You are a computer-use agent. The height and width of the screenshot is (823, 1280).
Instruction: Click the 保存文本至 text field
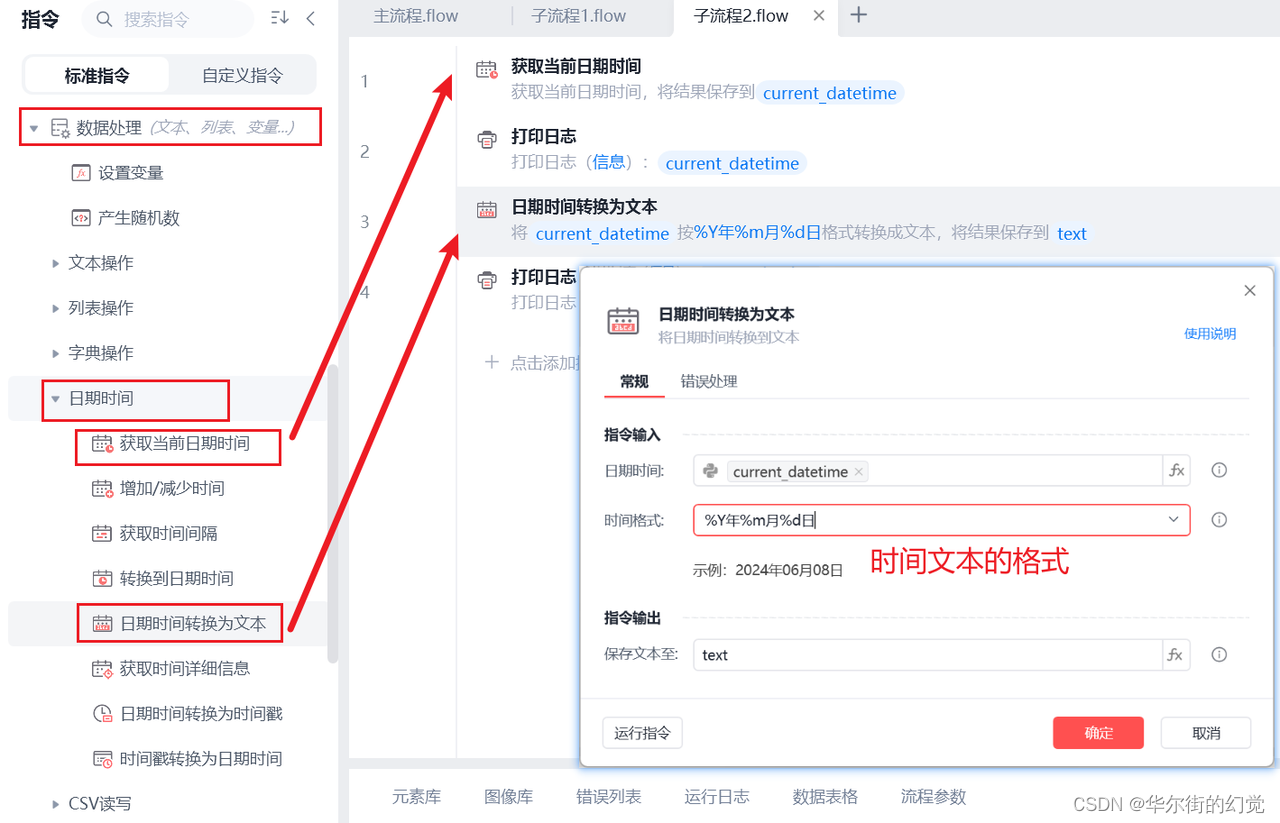pos(927,655)
